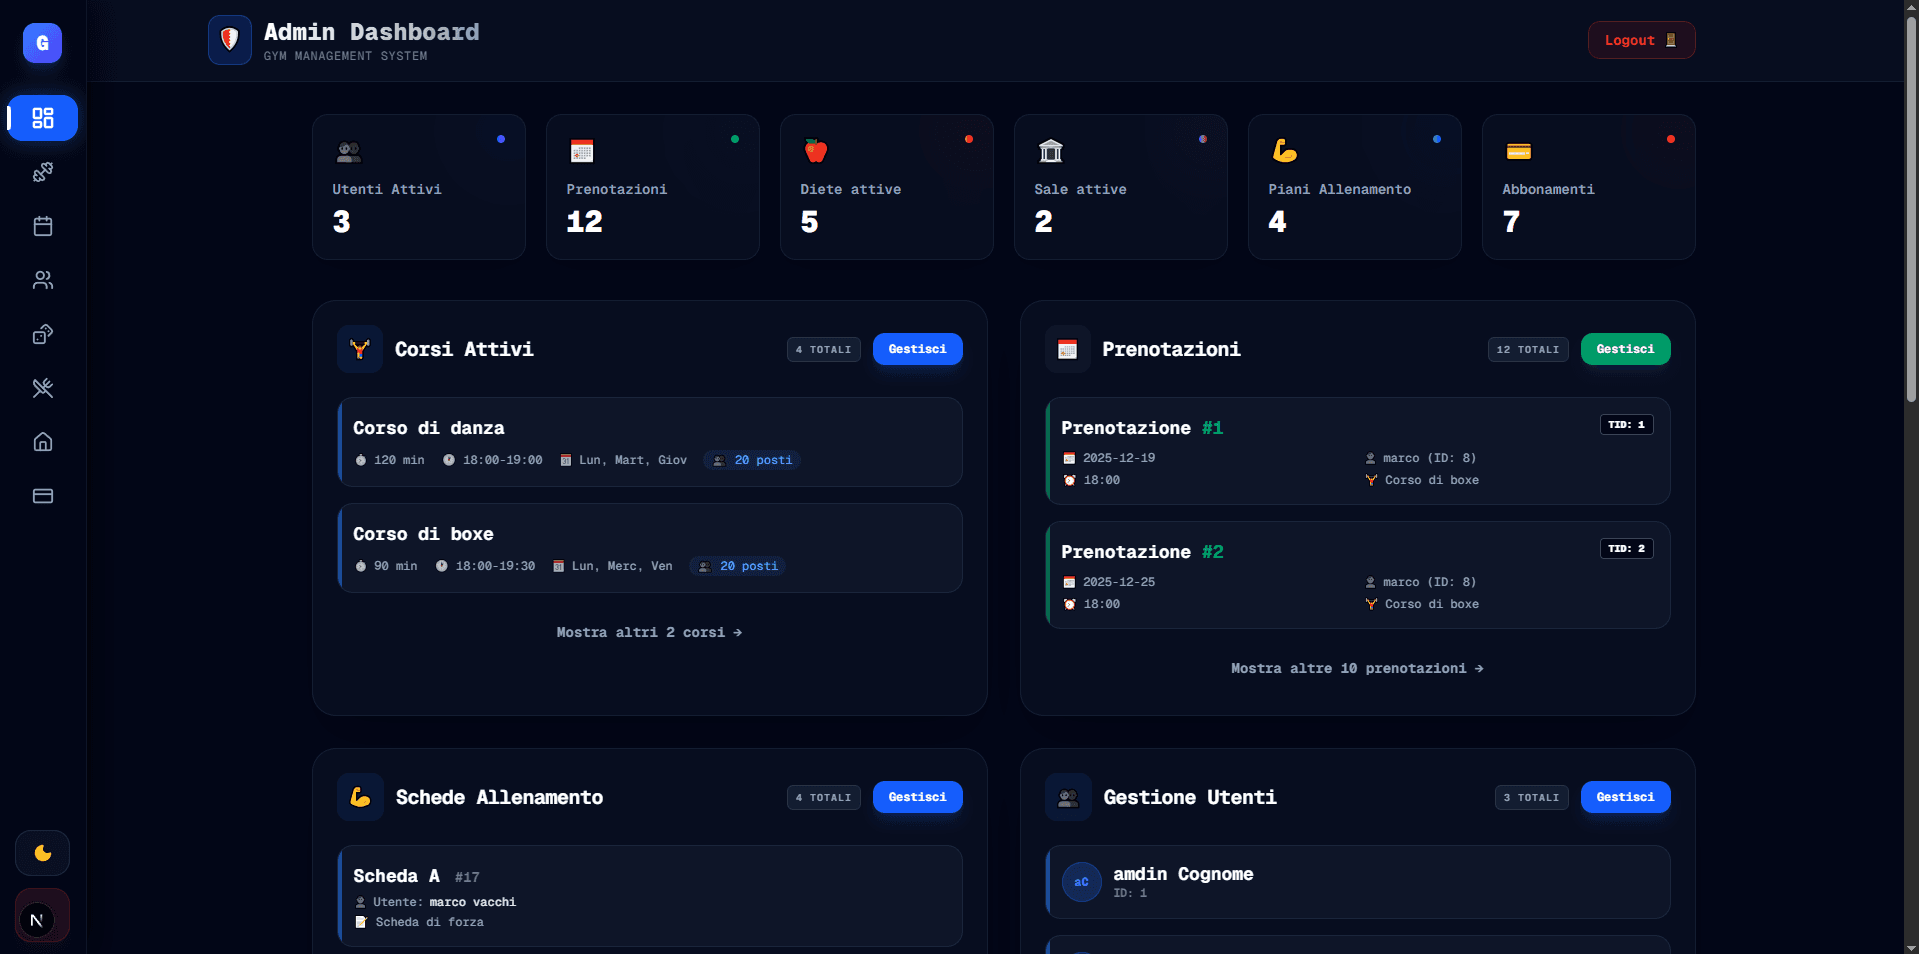Open Prenotazione #2 entry
Viewport: 1919px width, 954px height.
pyautogui.click(x=1358, y=575)
